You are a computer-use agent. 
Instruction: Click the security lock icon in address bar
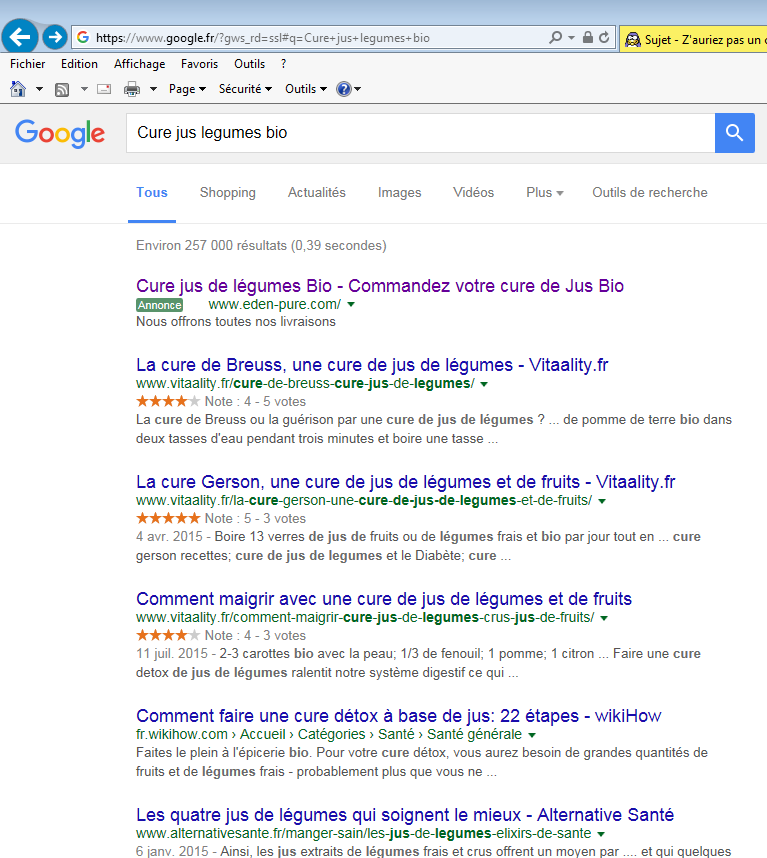pyautogui.click(x=588, y=37)
